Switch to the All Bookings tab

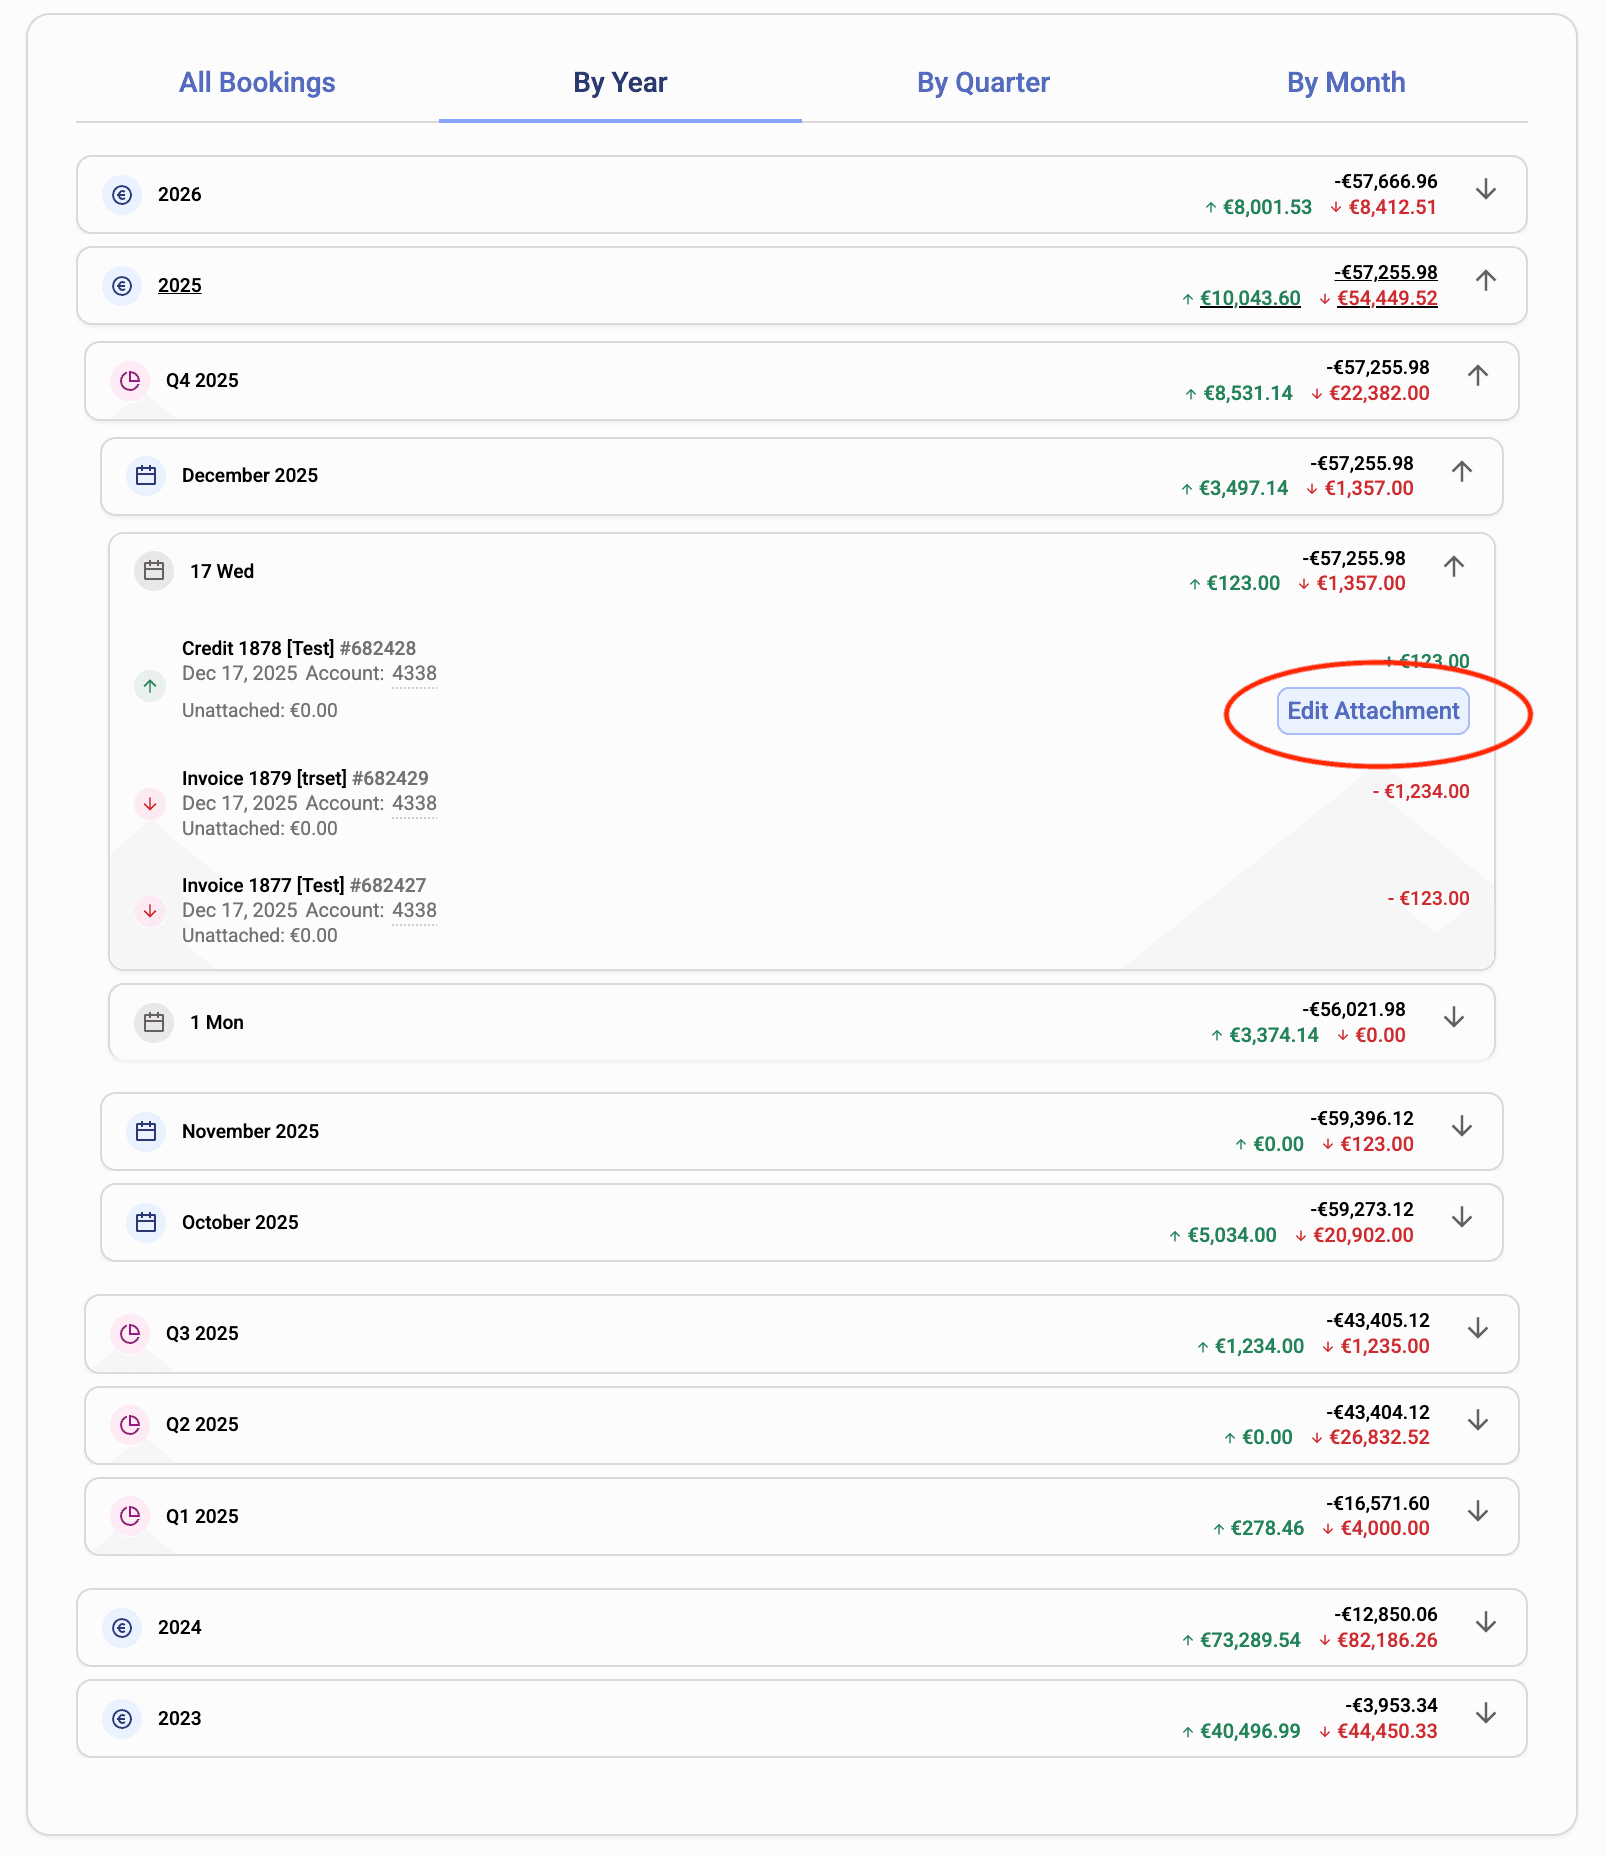click(x=257, y=83)
